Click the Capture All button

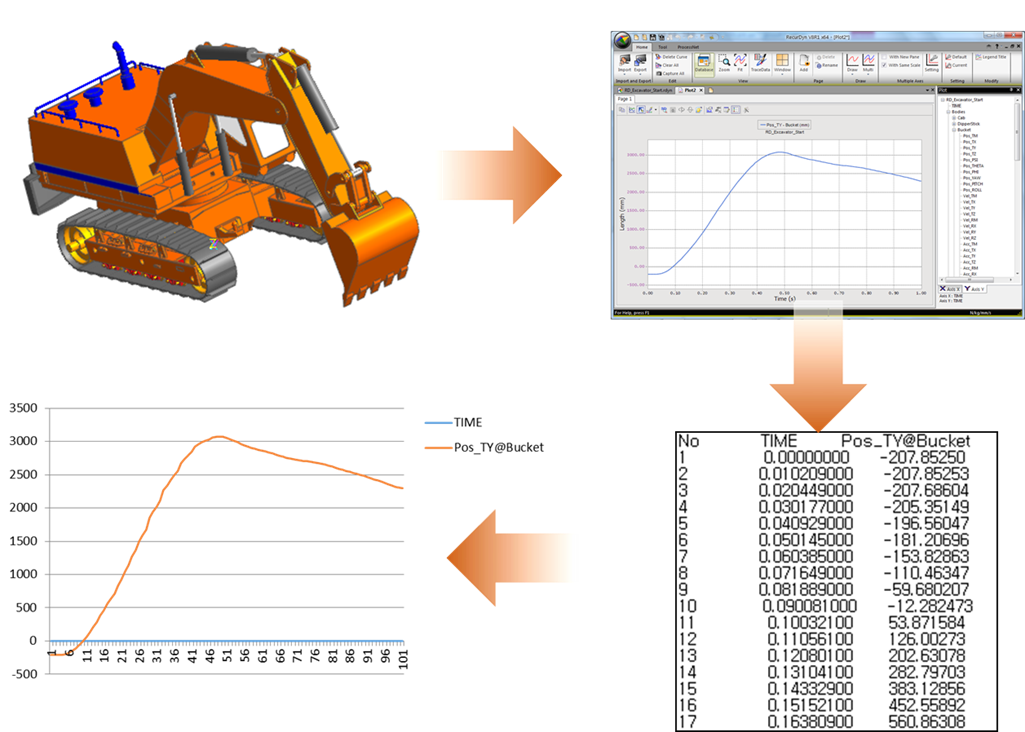coord(673,73)
